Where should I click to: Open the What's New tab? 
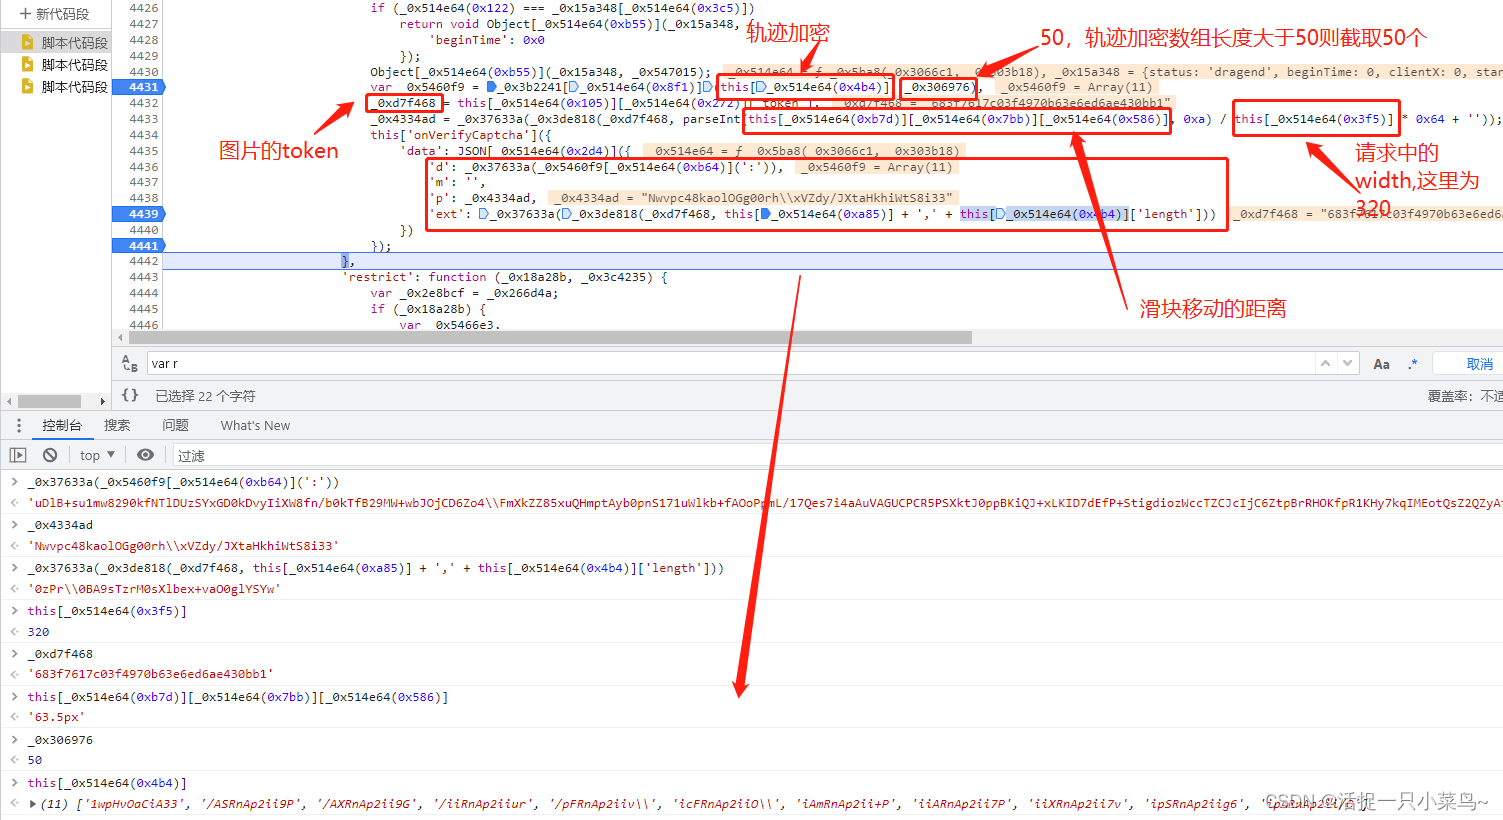(255, 425)
